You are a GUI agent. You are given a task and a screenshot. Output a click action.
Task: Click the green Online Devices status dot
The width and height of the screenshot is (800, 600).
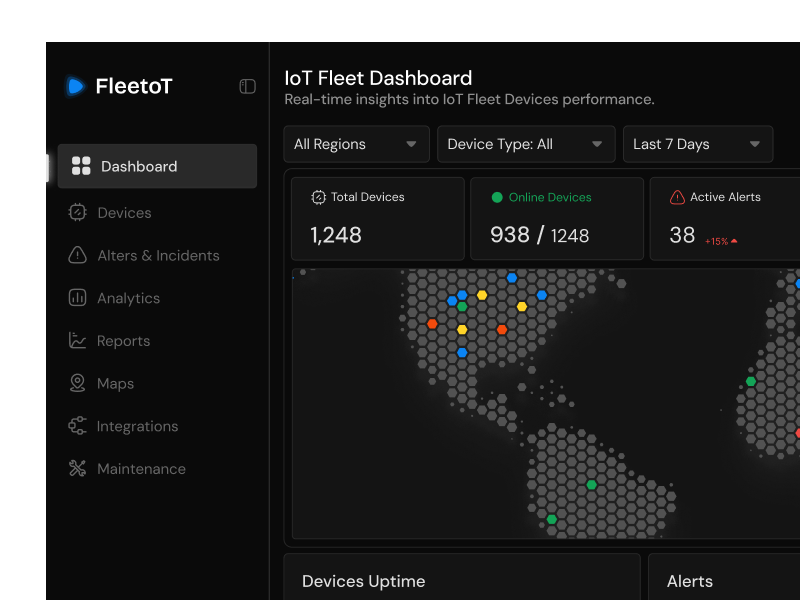coord(497,197)
